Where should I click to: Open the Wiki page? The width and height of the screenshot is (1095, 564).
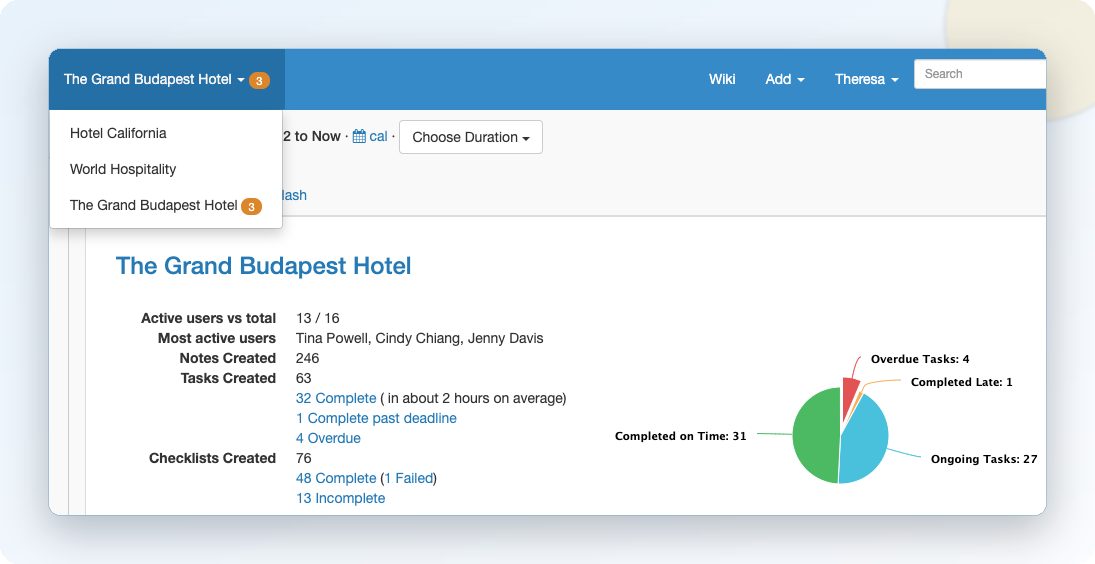[x=721, y=80]
